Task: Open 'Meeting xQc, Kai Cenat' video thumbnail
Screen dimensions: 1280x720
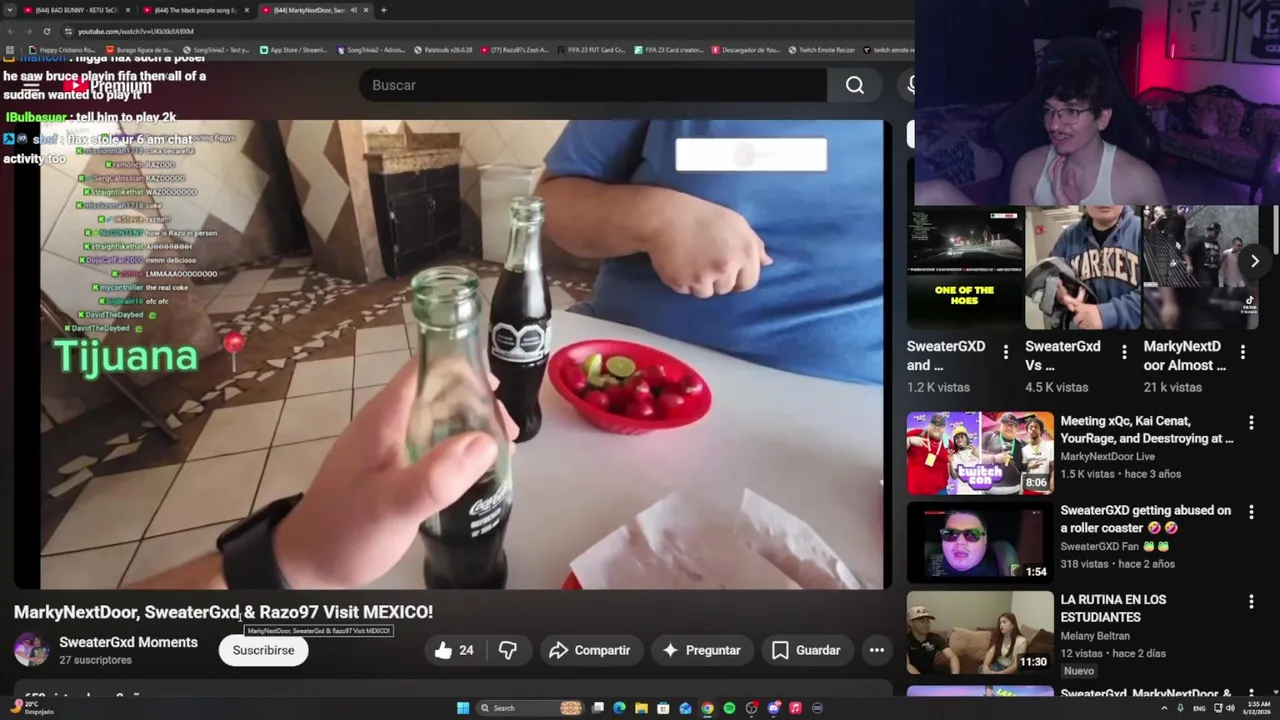Action: [980, 453]
